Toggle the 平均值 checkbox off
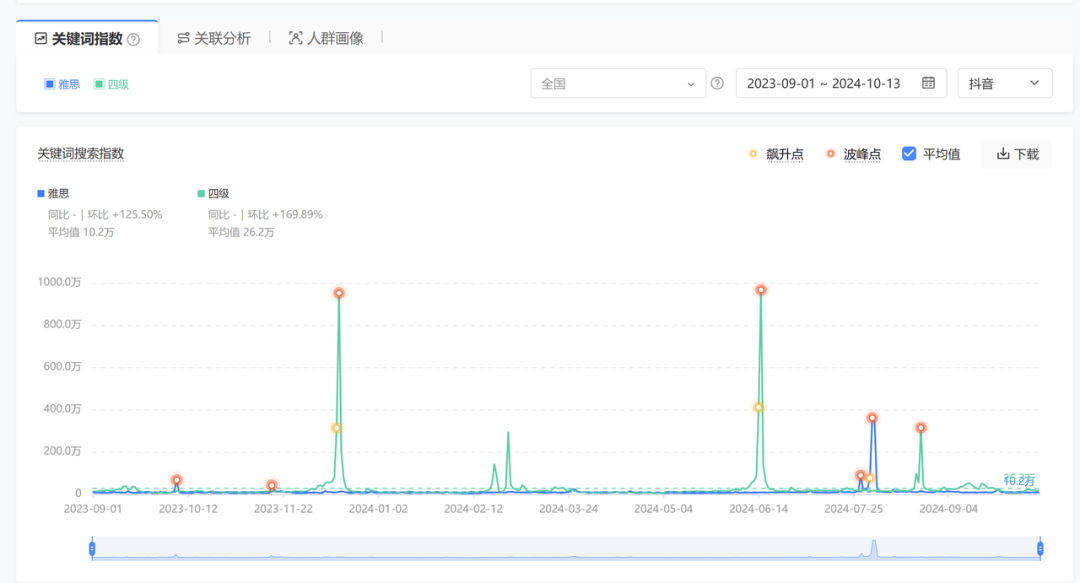 pos(908,153)
